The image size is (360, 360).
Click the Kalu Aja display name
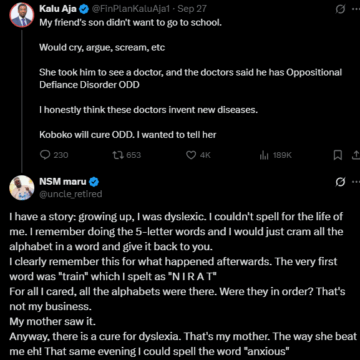tap(58, 9)
